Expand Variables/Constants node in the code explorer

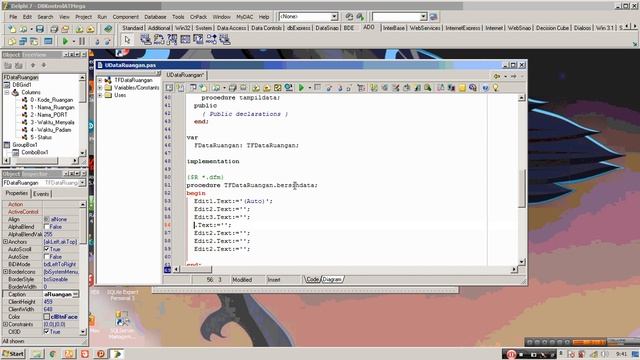point(100,87)
